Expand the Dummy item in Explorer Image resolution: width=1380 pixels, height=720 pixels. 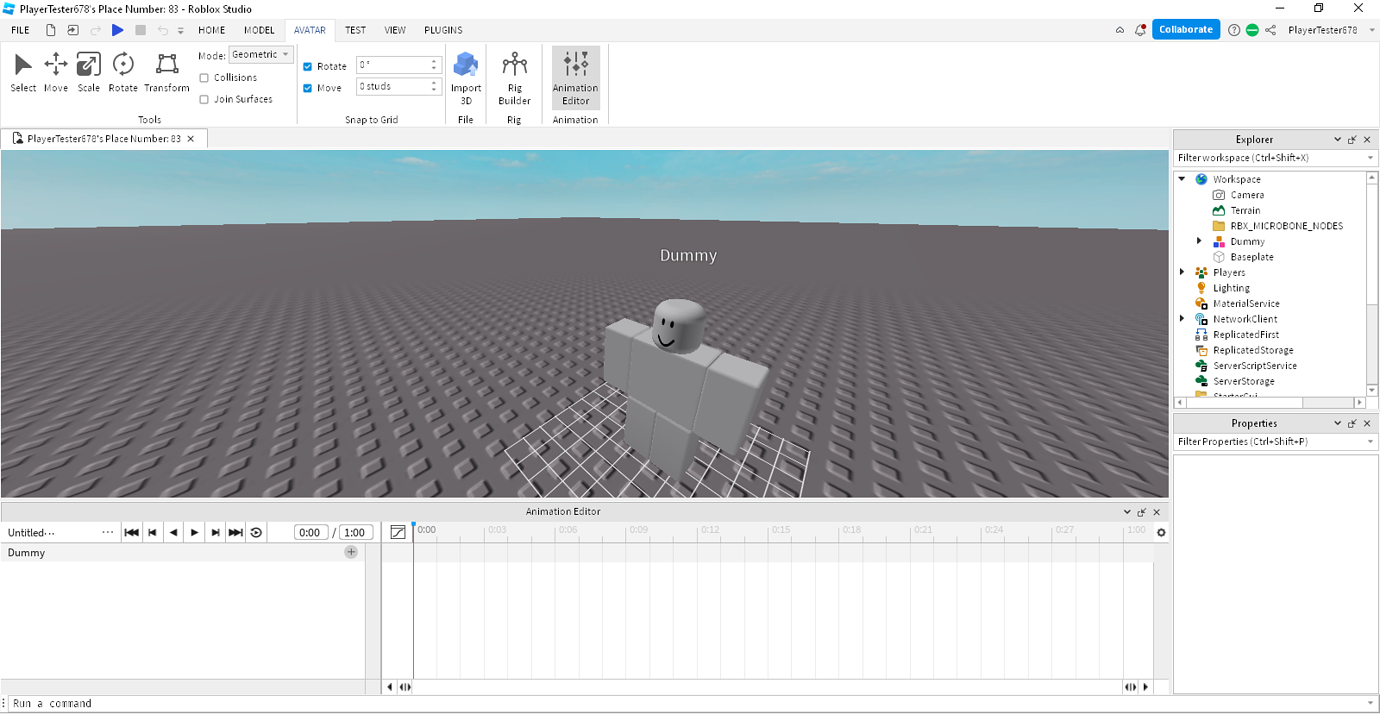(1200, 241)
